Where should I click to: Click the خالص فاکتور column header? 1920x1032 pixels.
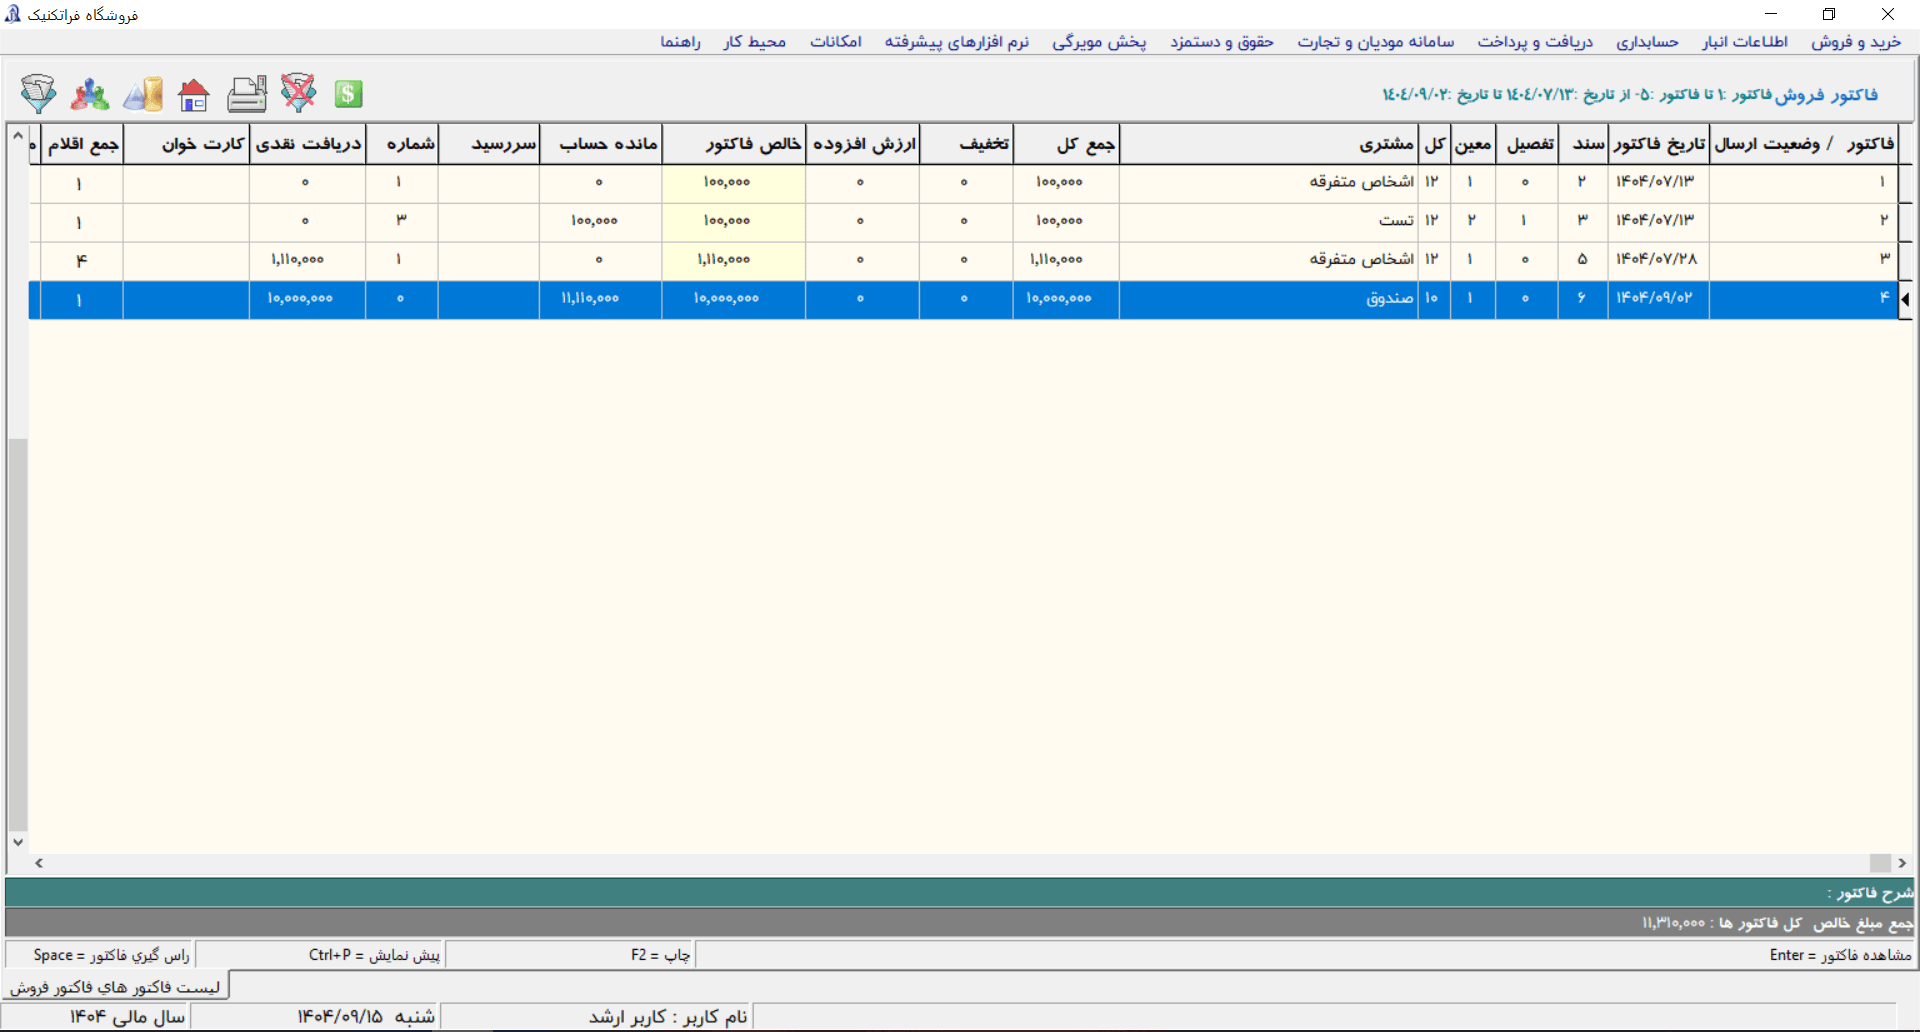tap(733, 144)
